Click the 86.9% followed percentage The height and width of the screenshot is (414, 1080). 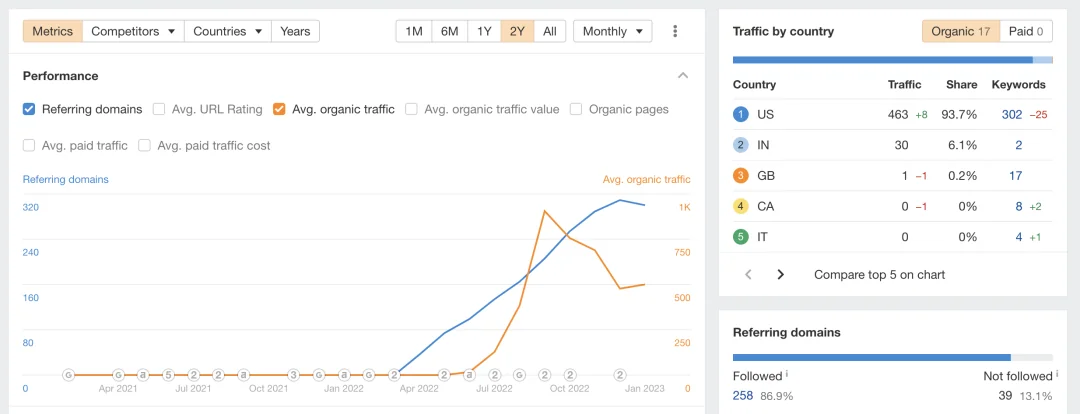(776, 396)
